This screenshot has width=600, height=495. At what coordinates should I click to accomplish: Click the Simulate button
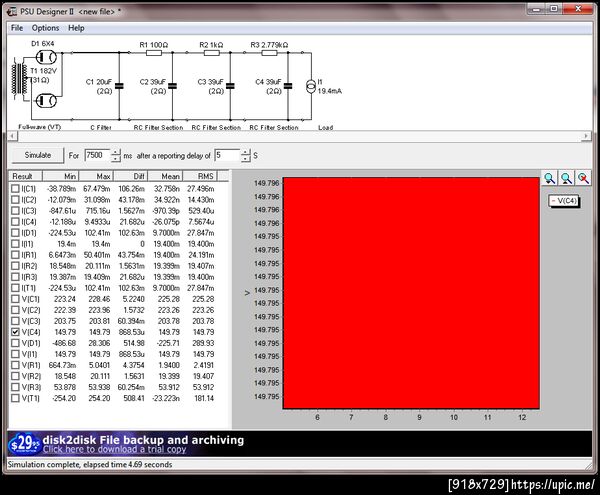coord(38,155)
